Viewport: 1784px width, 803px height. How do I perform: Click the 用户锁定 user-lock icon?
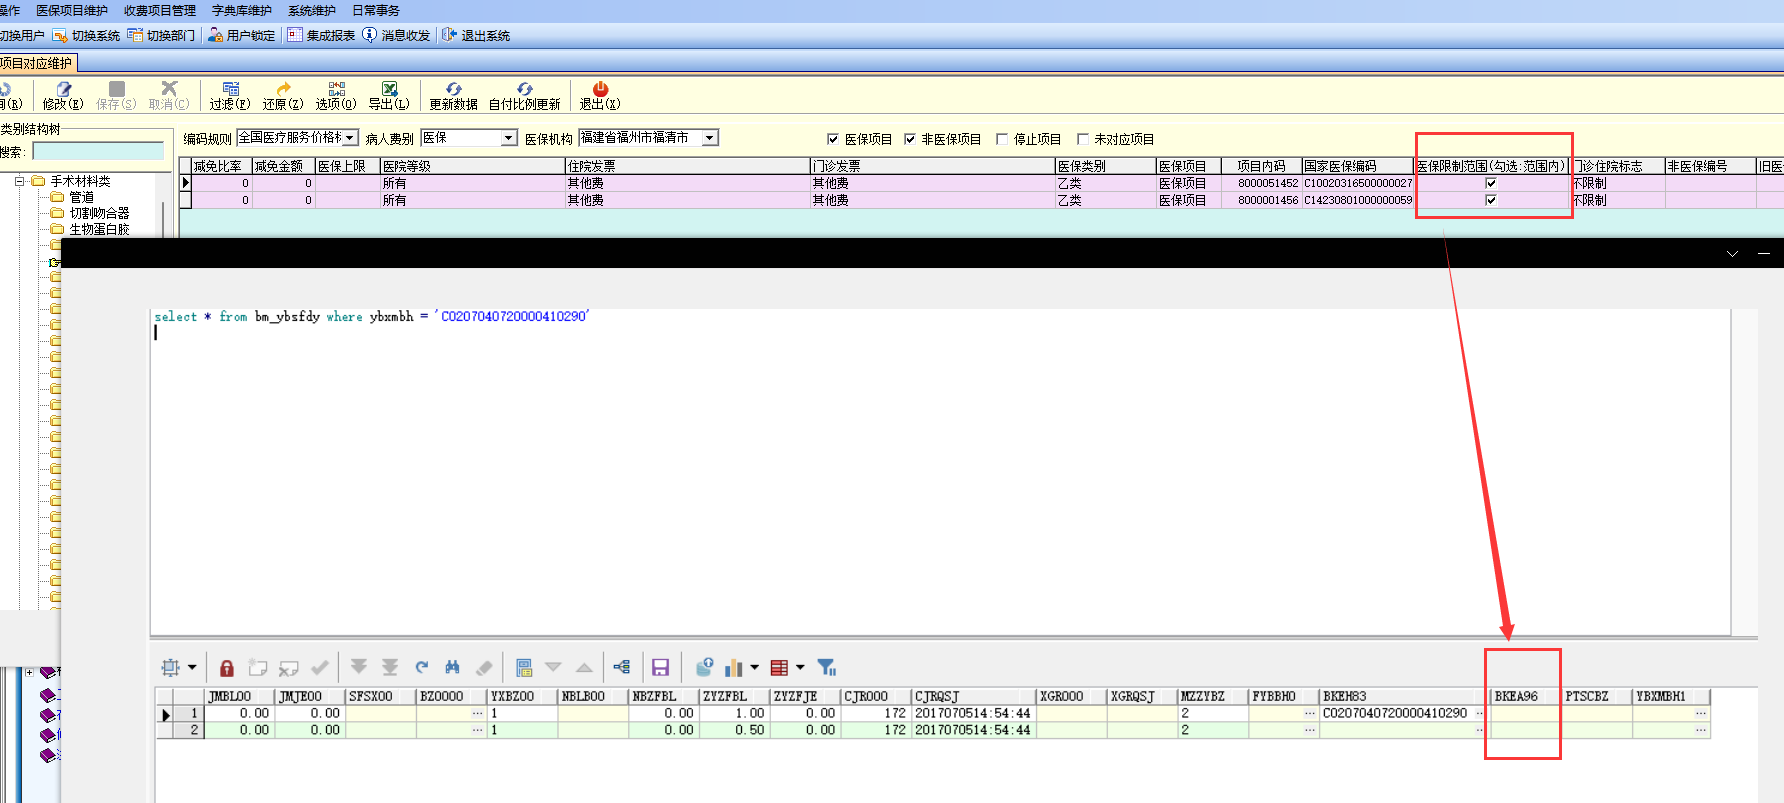[x=215, y=35]
